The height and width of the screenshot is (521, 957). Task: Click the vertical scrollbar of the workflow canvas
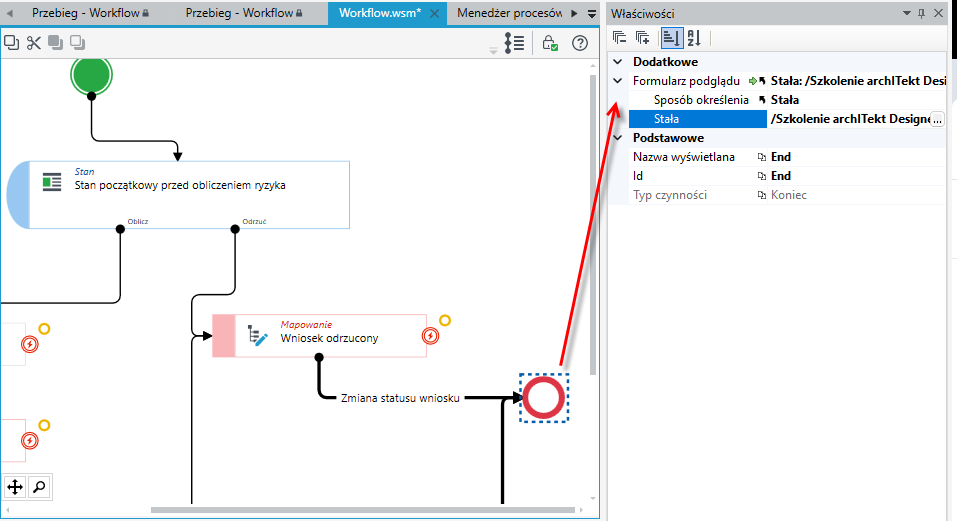[593, 225]
